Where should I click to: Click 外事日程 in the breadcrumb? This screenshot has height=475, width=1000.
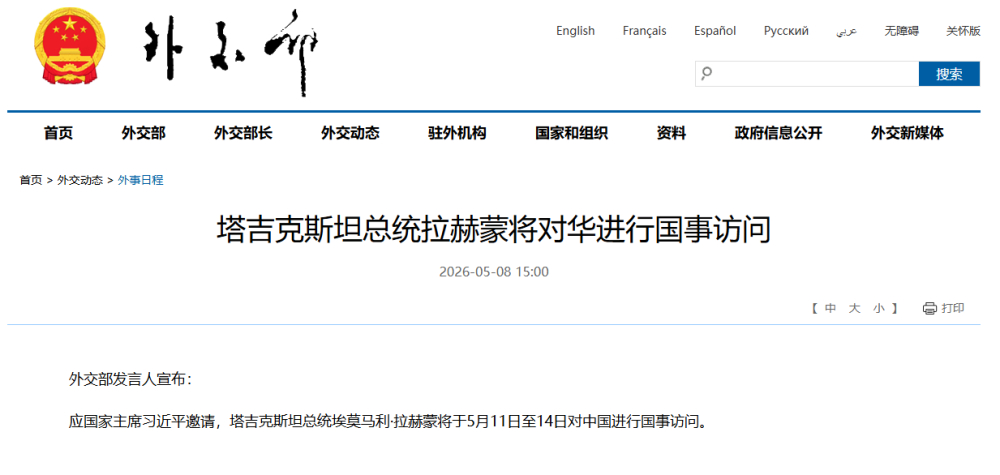(x=140, y=180)
